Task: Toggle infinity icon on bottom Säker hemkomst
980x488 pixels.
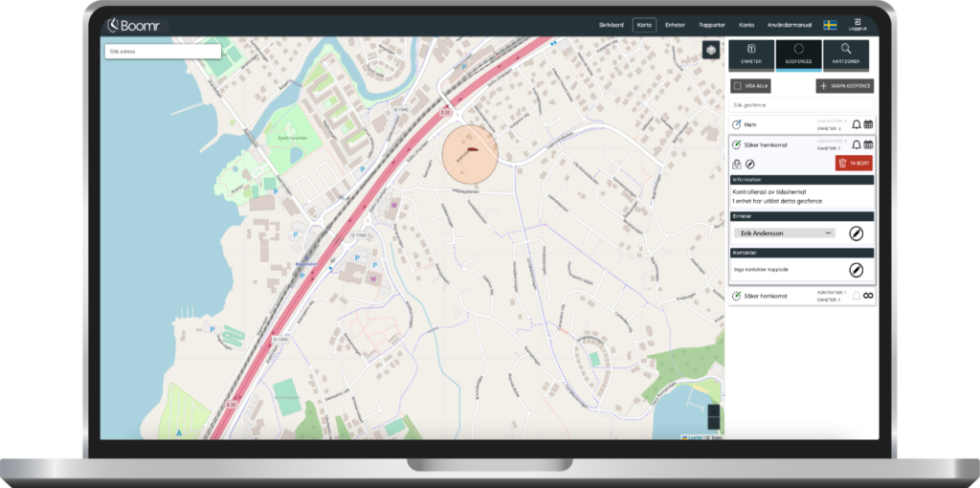Action: [868, 296]
